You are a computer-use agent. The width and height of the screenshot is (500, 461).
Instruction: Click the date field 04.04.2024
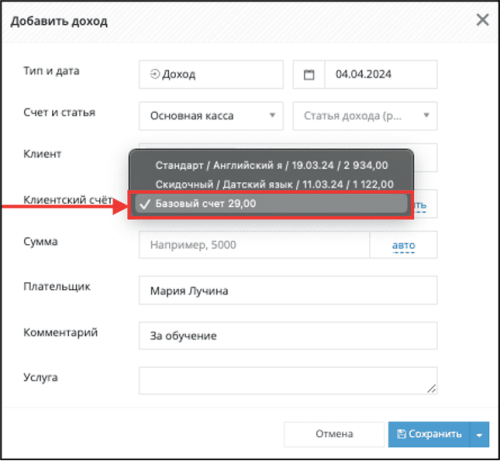click(x=381, y=74)
